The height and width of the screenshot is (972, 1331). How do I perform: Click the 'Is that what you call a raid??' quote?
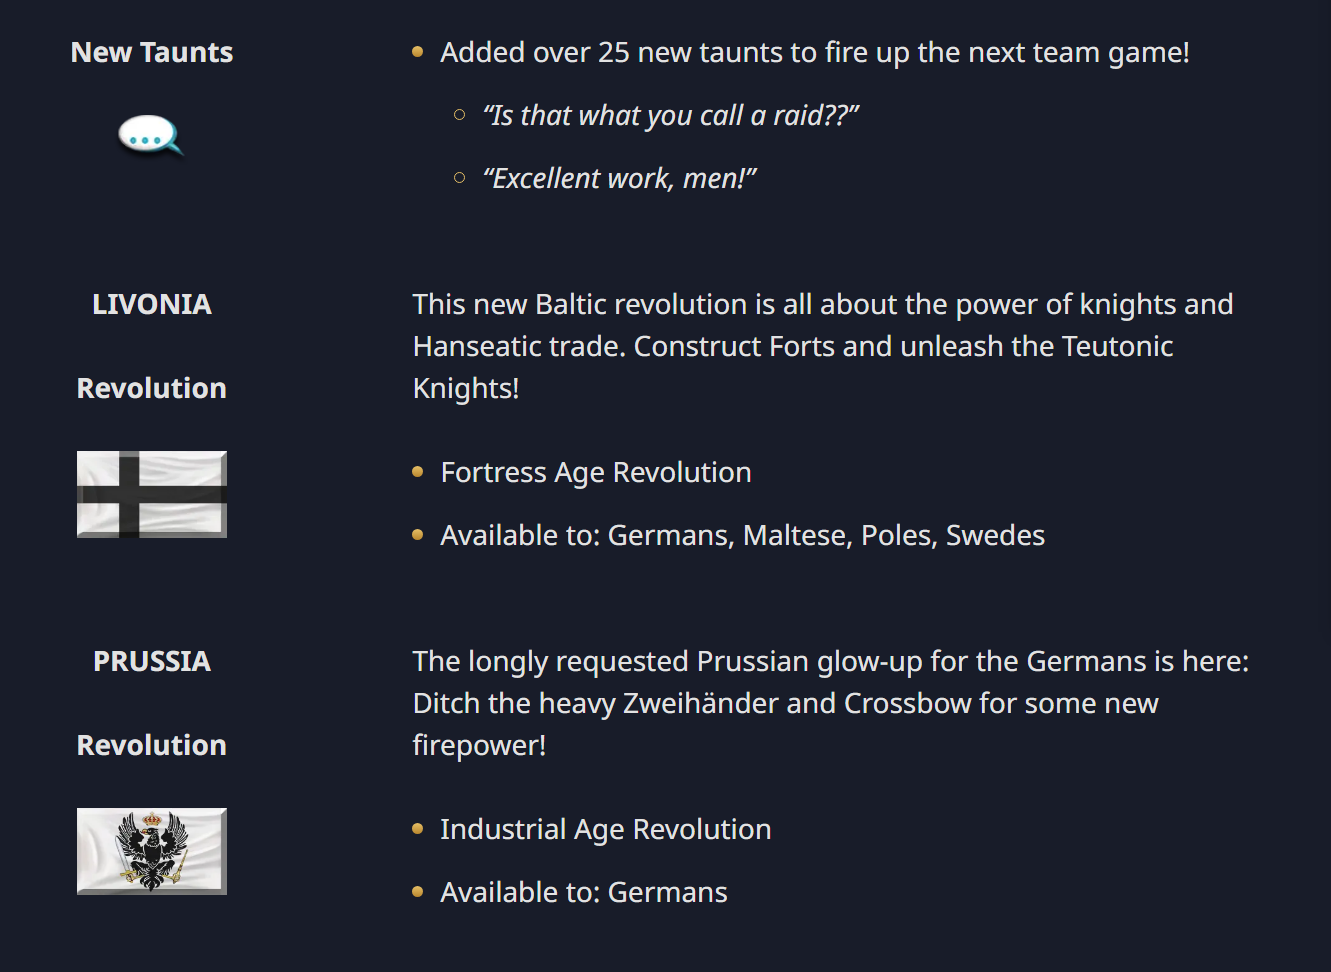click(671, 116)
